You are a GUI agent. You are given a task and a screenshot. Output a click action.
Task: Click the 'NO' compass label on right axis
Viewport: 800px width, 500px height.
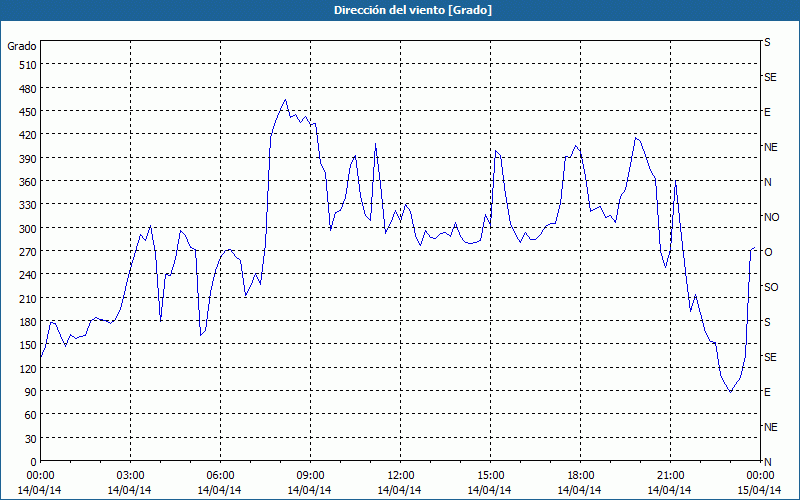coord(771,217)
